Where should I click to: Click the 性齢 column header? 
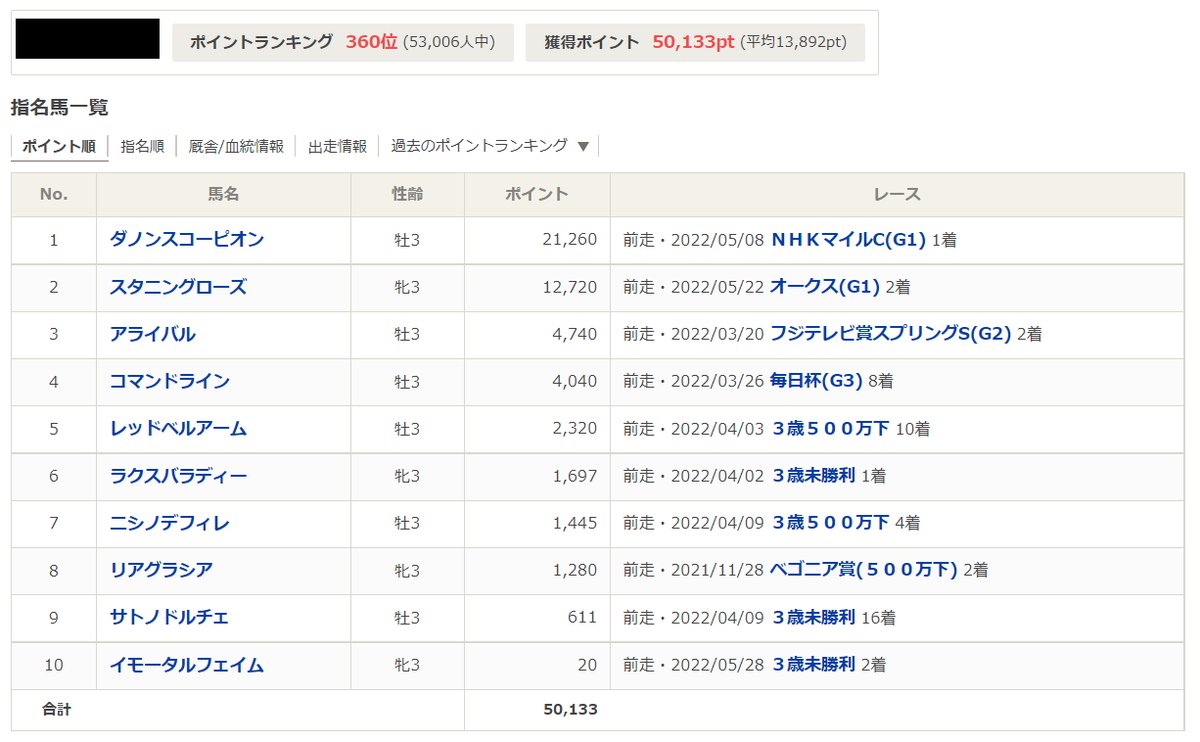point(407,194)
